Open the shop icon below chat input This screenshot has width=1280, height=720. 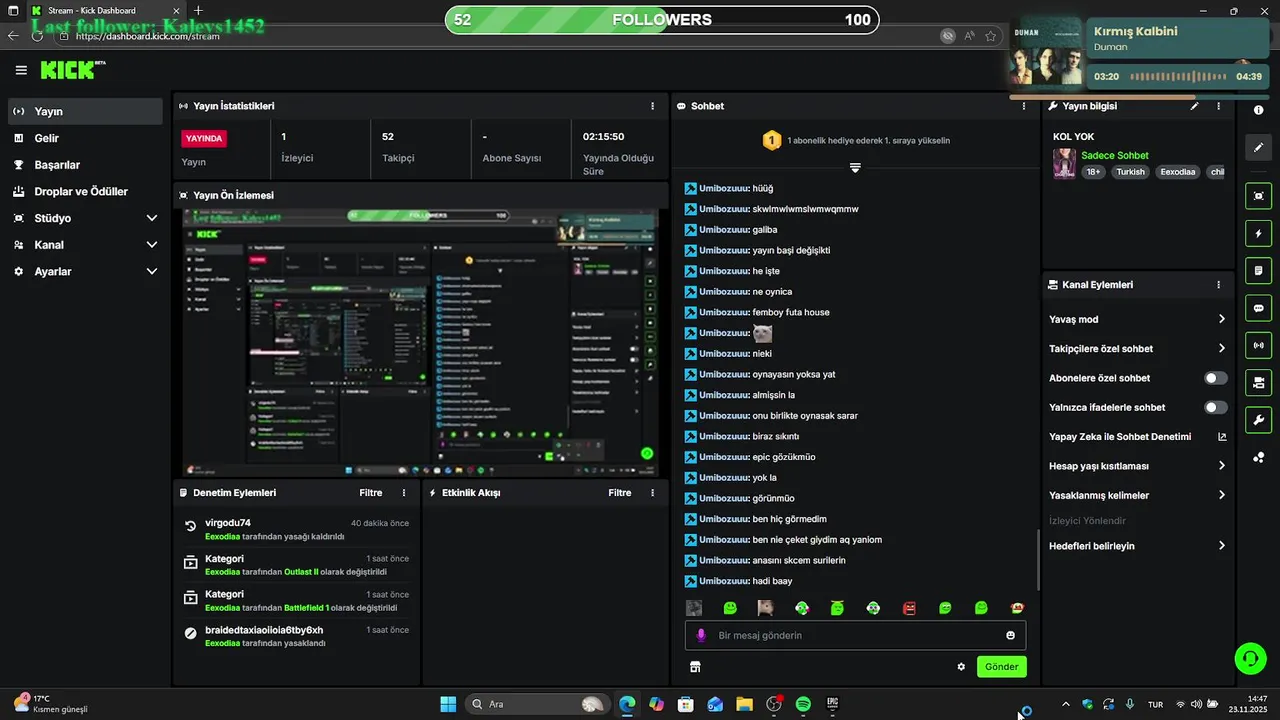point(695,667)
